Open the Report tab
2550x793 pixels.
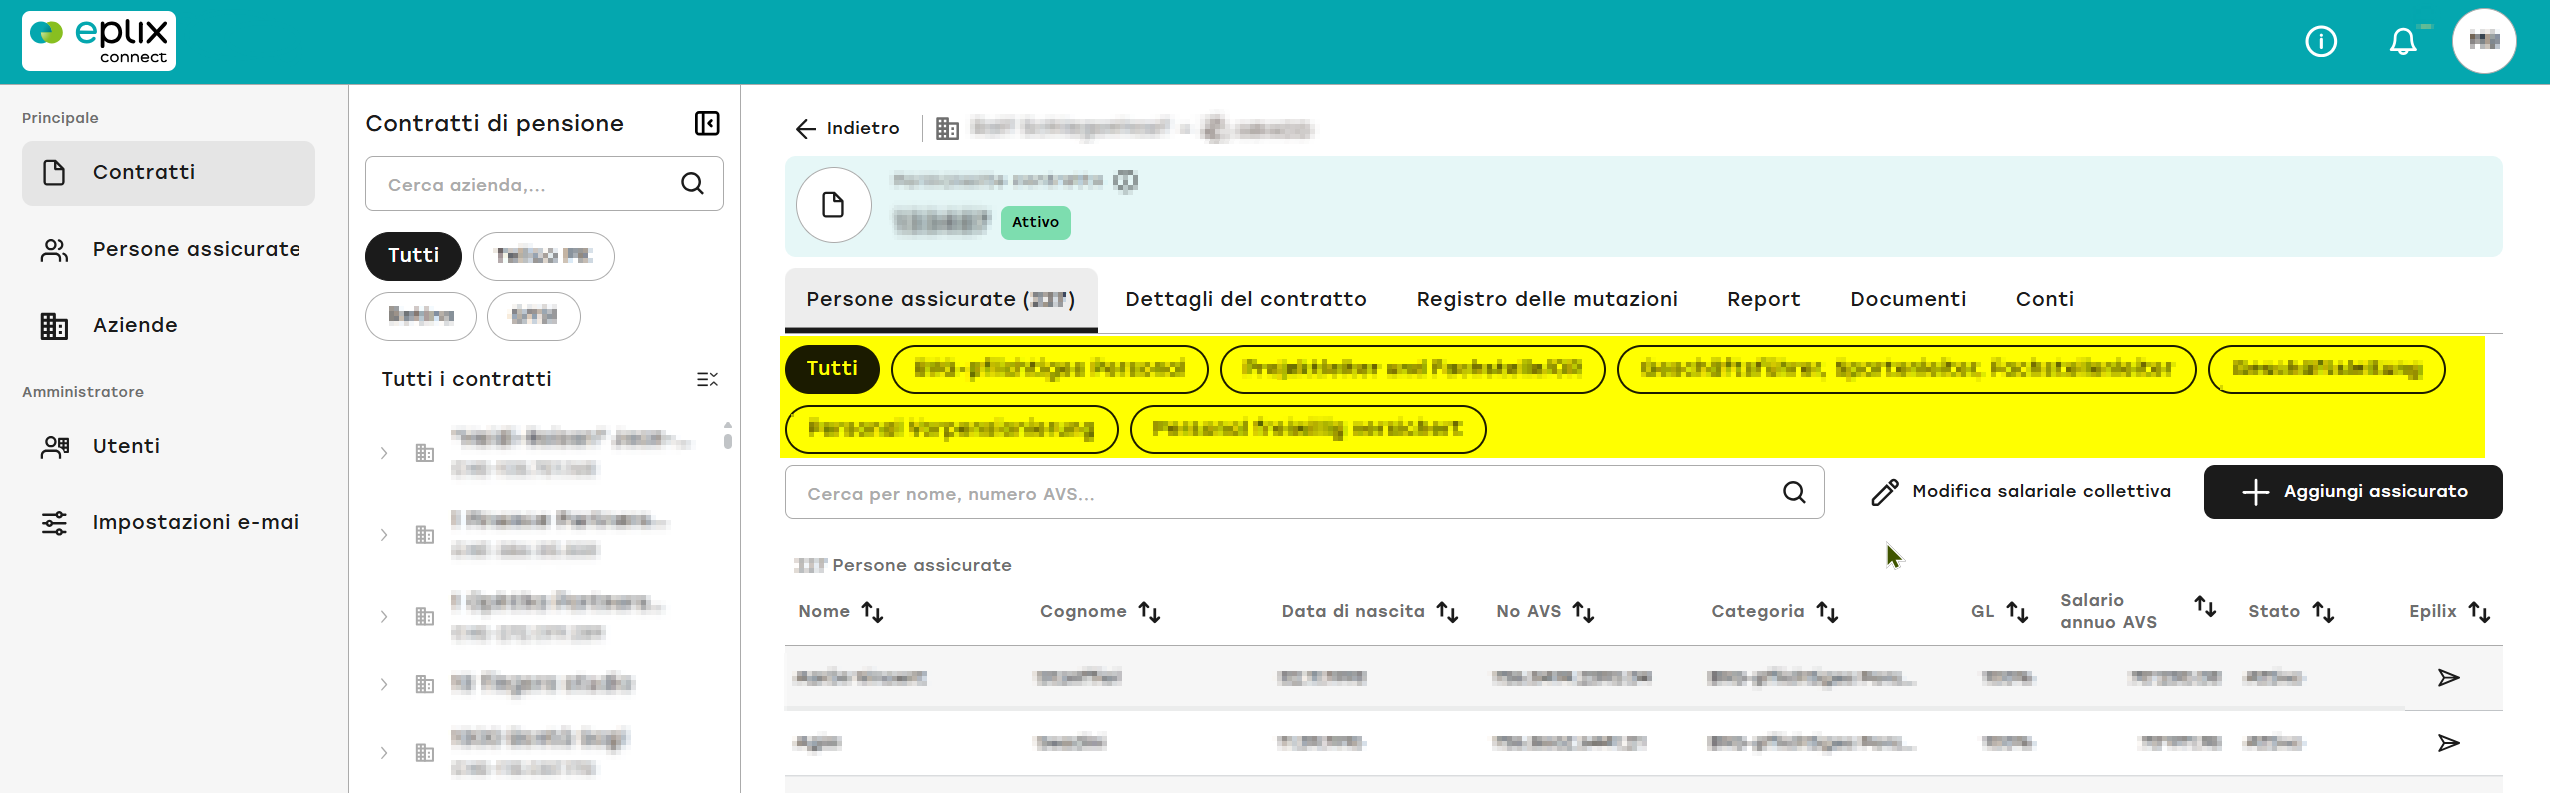1763,299
